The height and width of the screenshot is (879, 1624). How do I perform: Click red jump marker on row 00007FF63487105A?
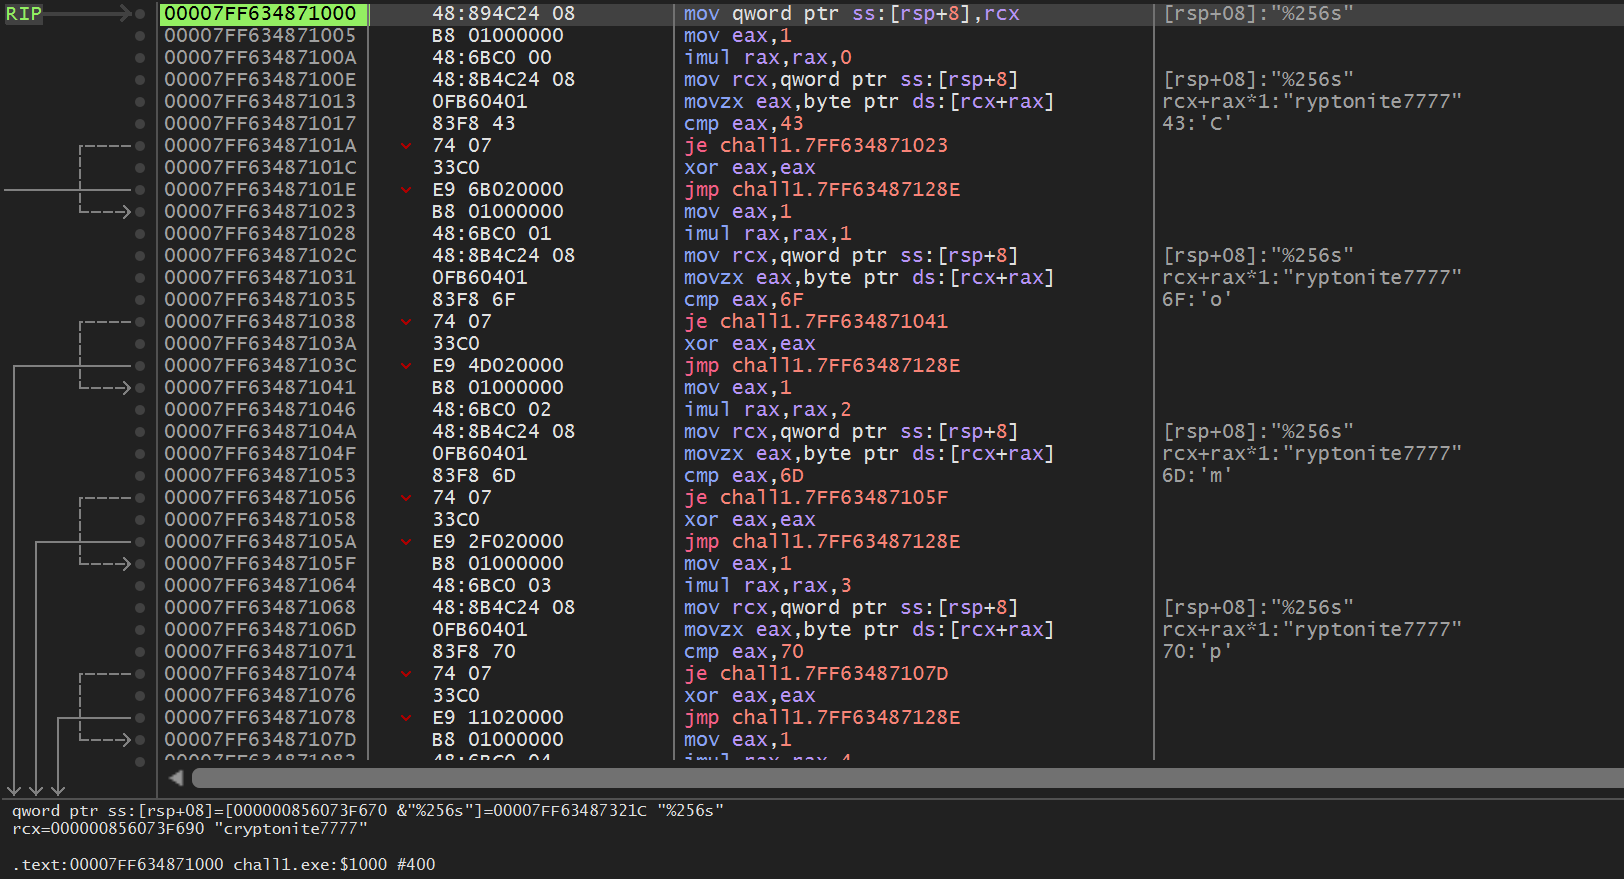coord(407,542)
